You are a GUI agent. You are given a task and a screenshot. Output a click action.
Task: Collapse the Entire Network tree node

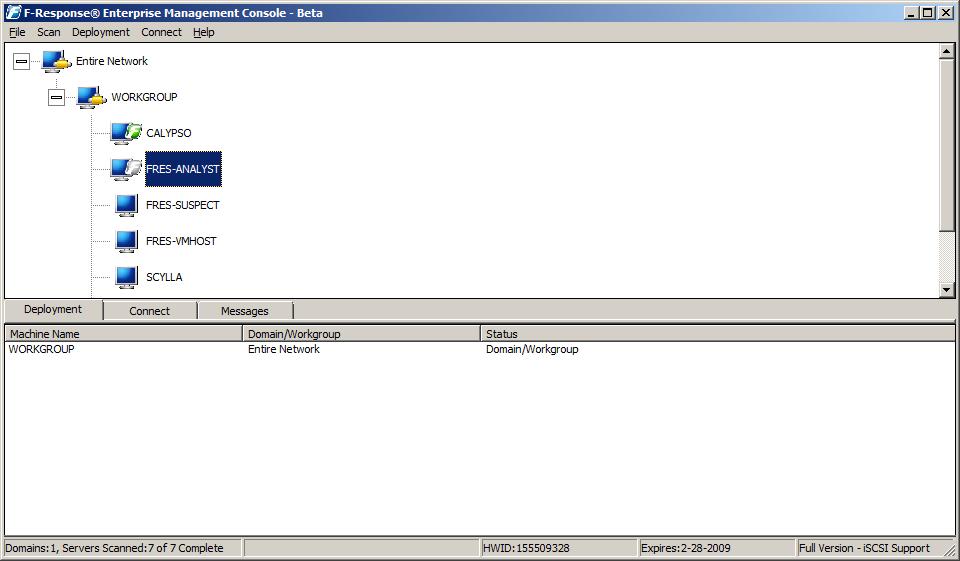[x=21, y=61]
